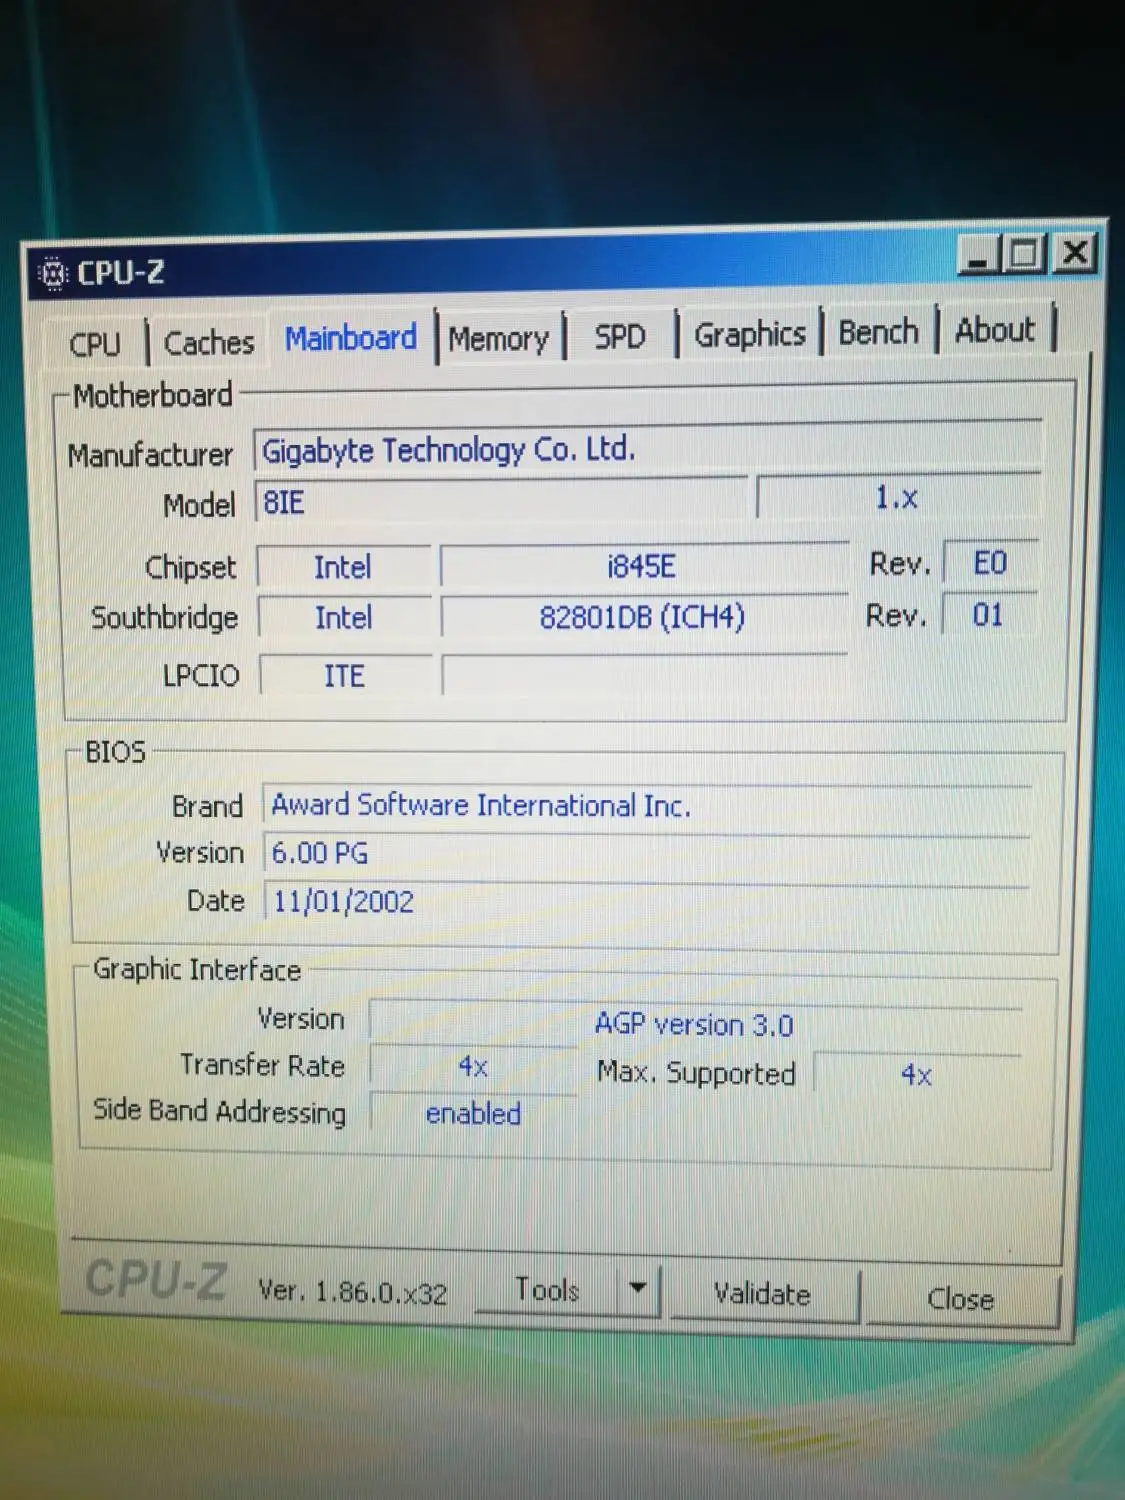Open the Graphics tab
1125x1500 pixels.
pyautogui.click(x=750, y=334)
